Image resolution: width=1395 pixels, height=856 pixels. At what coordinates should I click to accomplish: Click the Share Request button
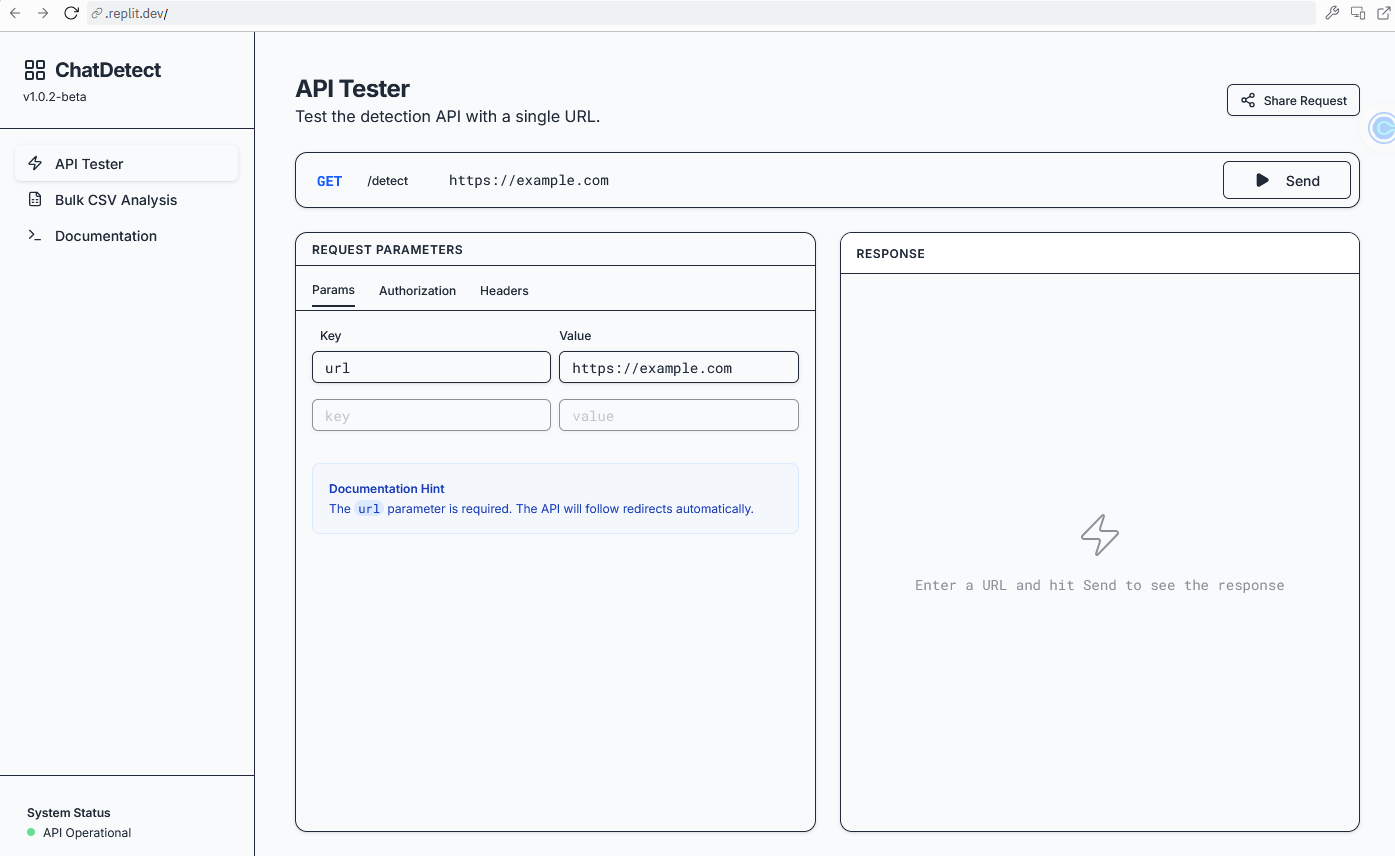point(1293,99)
